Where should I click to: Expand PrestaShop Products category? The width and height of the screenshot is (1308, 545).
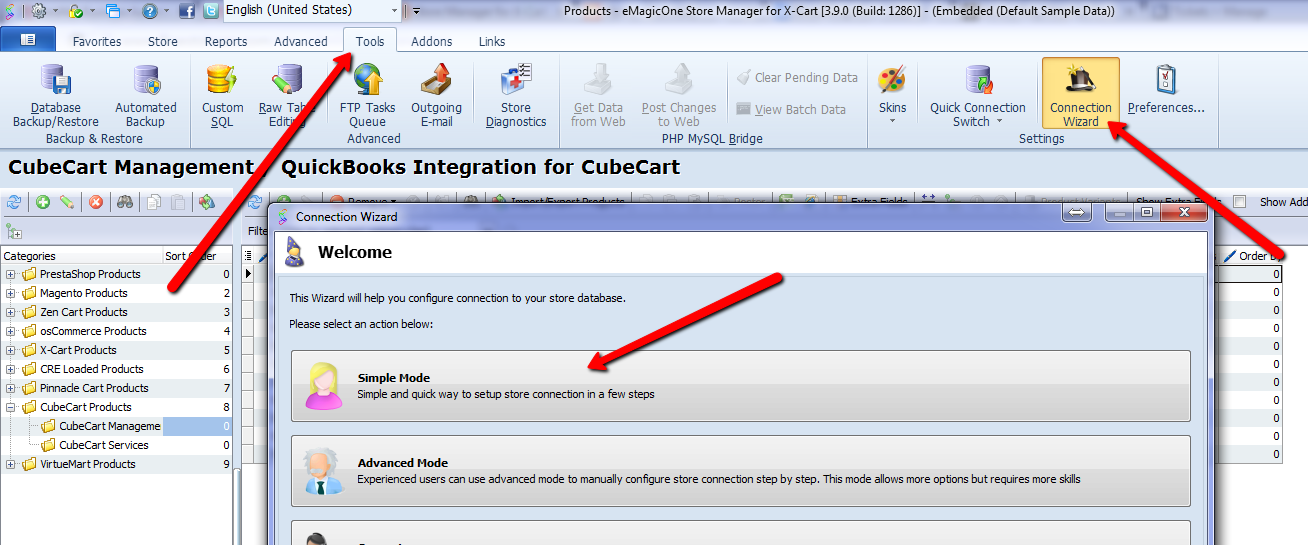tap(11, 274)
